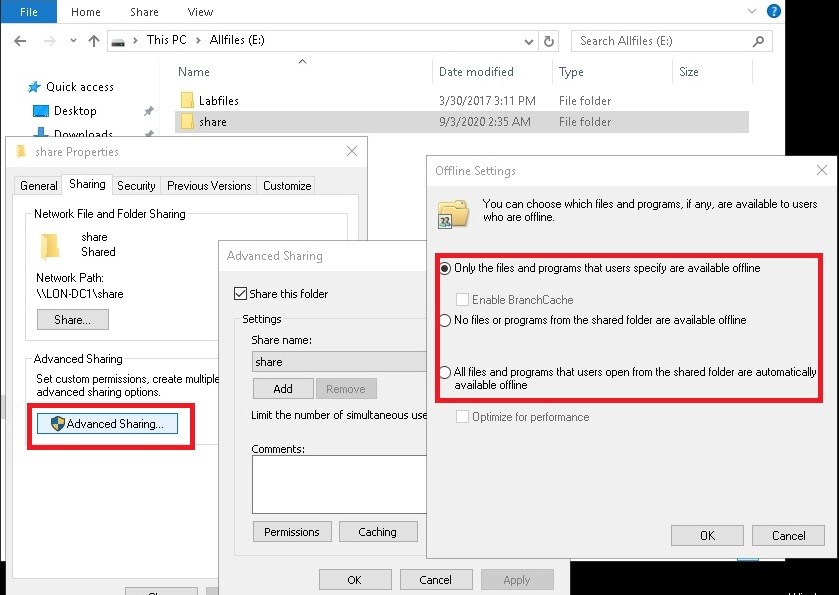Open the help question mark icon
Image resolution: width=839 pixels, height=595 pixels.
point(773,12)
